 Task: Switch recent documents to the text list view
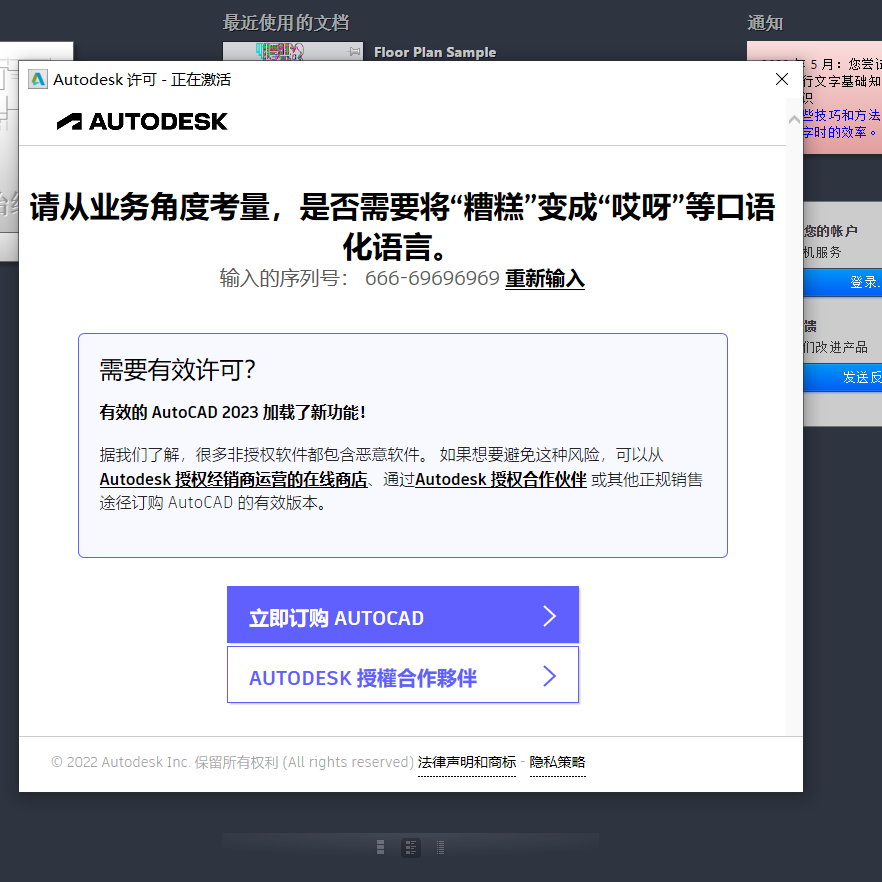(440, 847)
